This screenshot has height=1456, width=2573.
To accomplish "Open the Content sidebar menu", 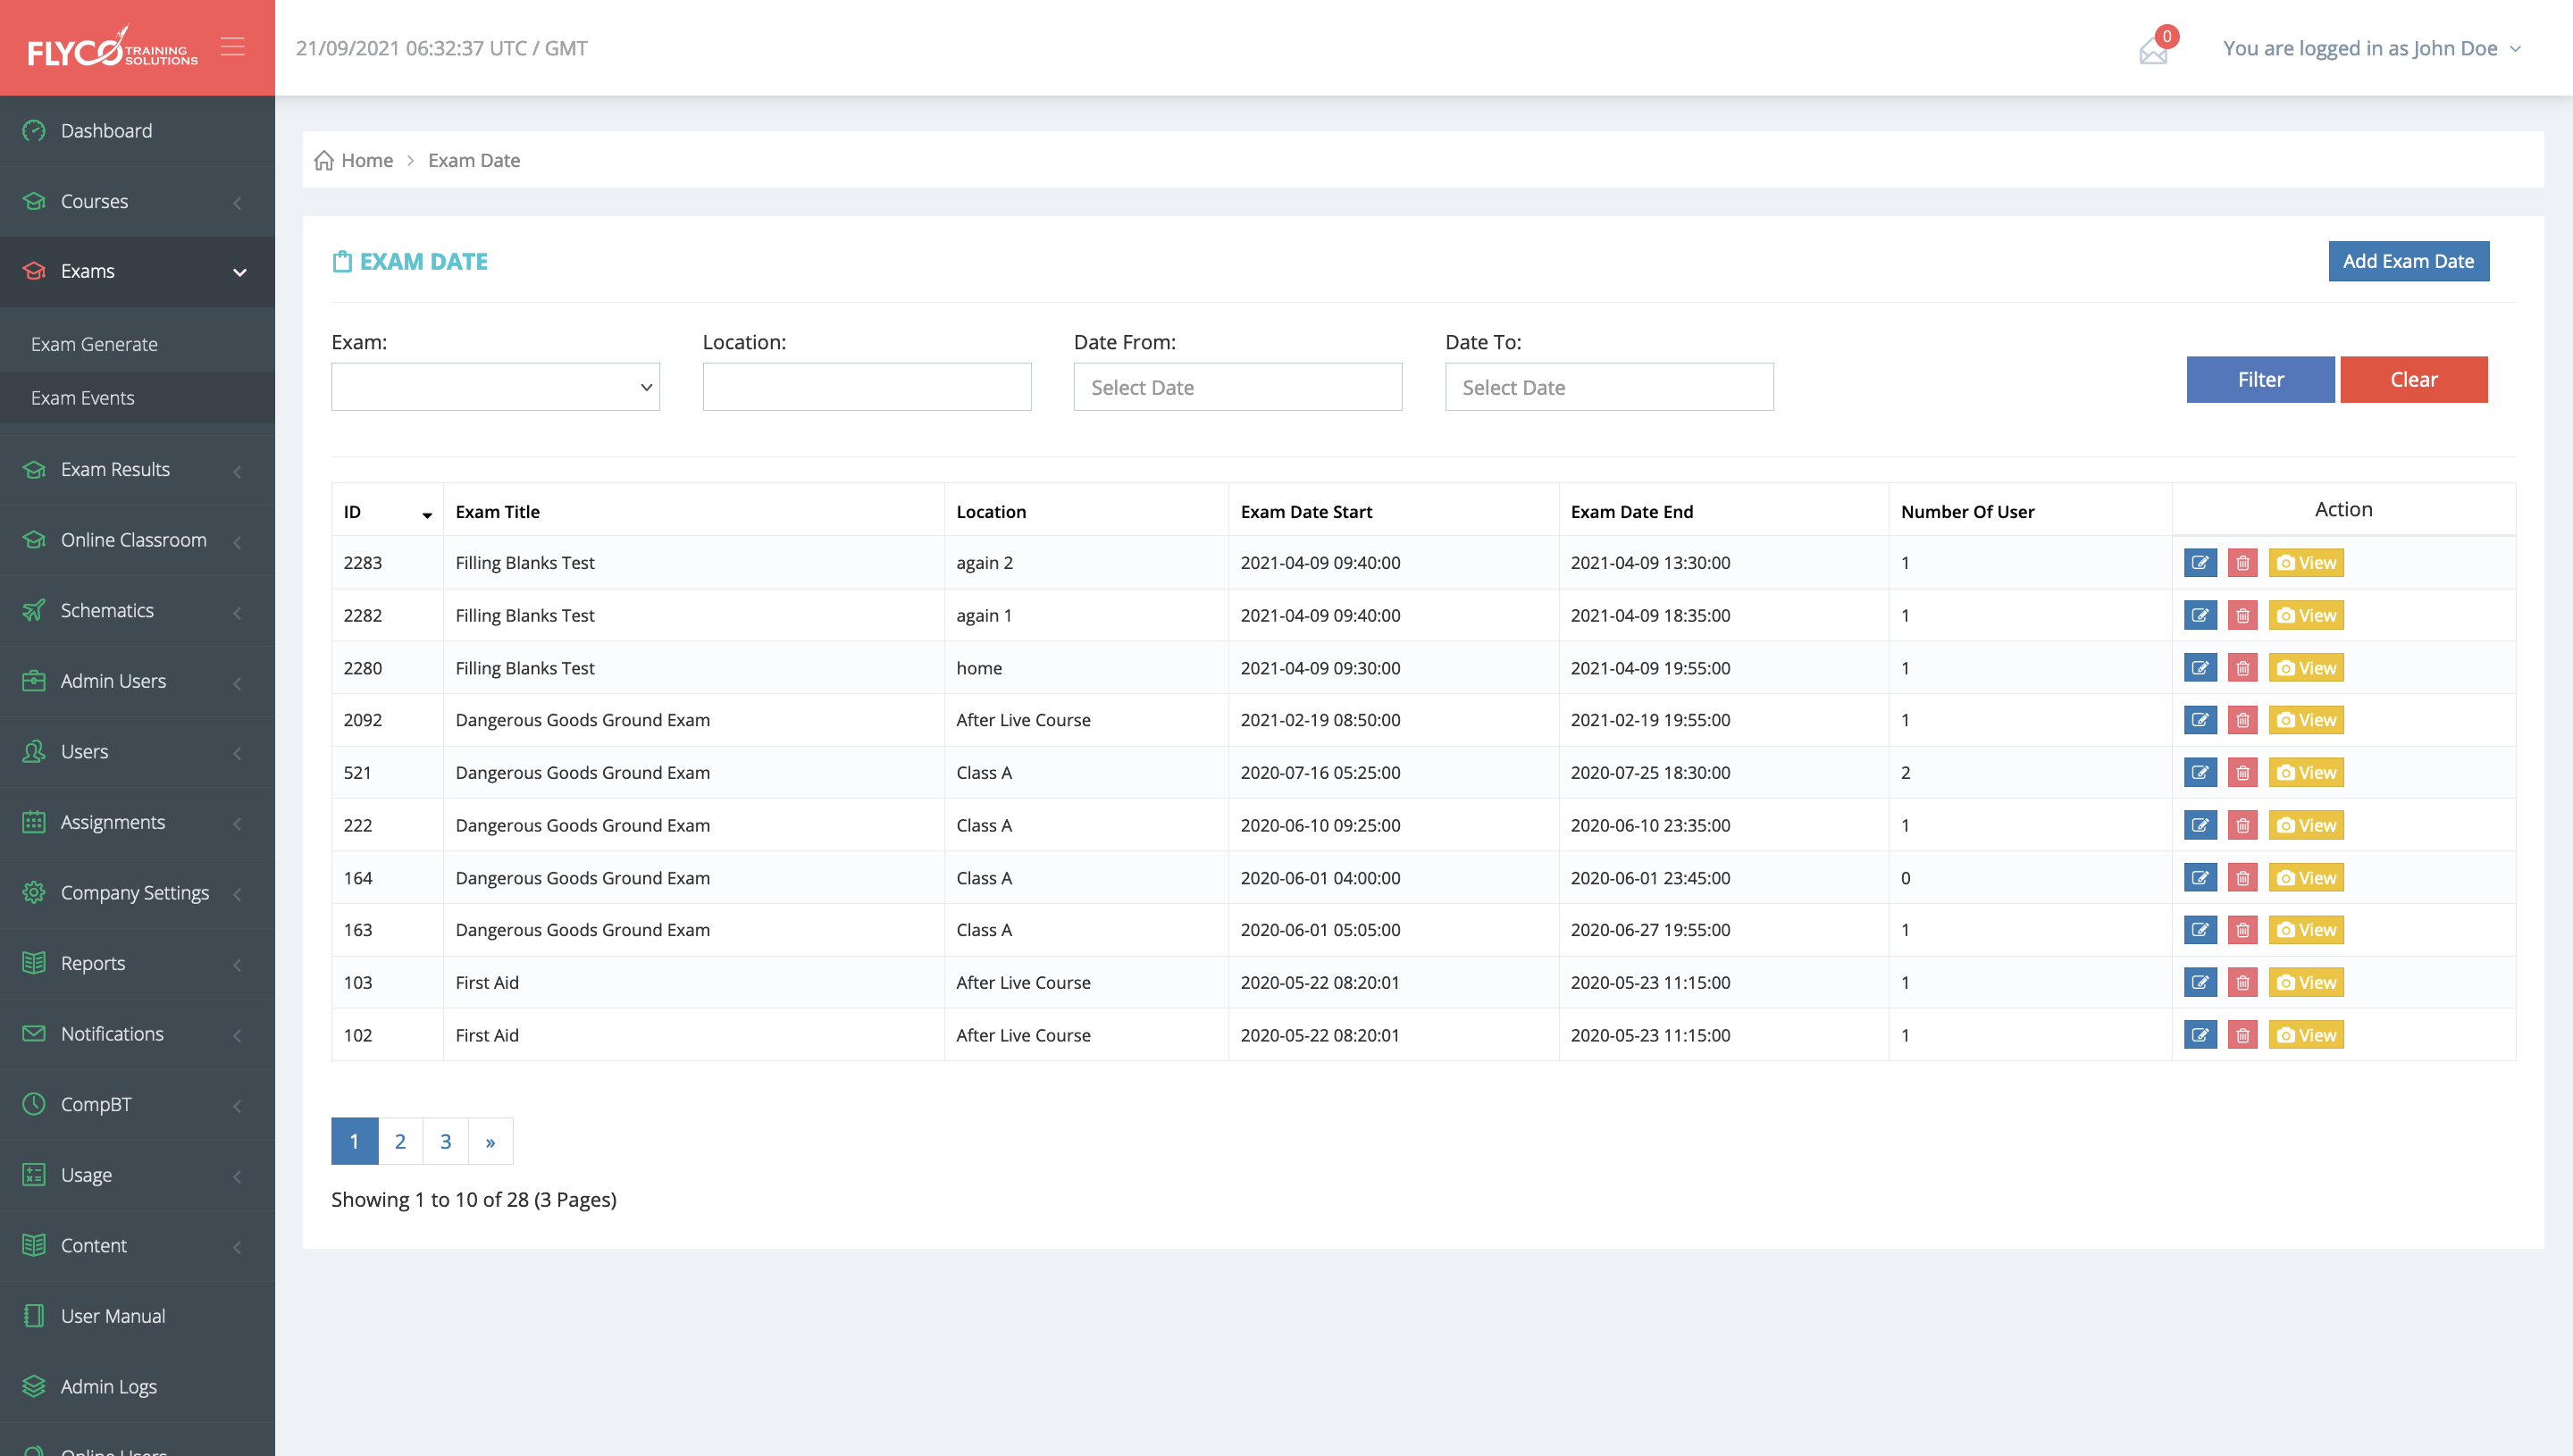I will pyautogui.click(x=137, y=1246).
